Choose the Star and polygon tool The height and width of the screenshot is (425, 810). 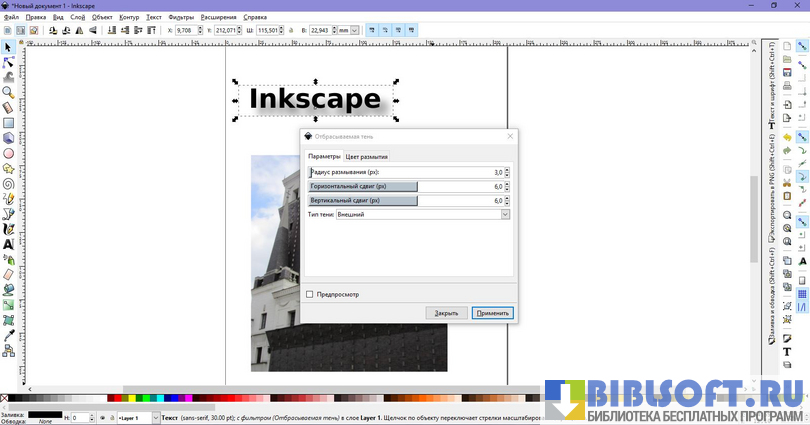(x=8, y=169)
